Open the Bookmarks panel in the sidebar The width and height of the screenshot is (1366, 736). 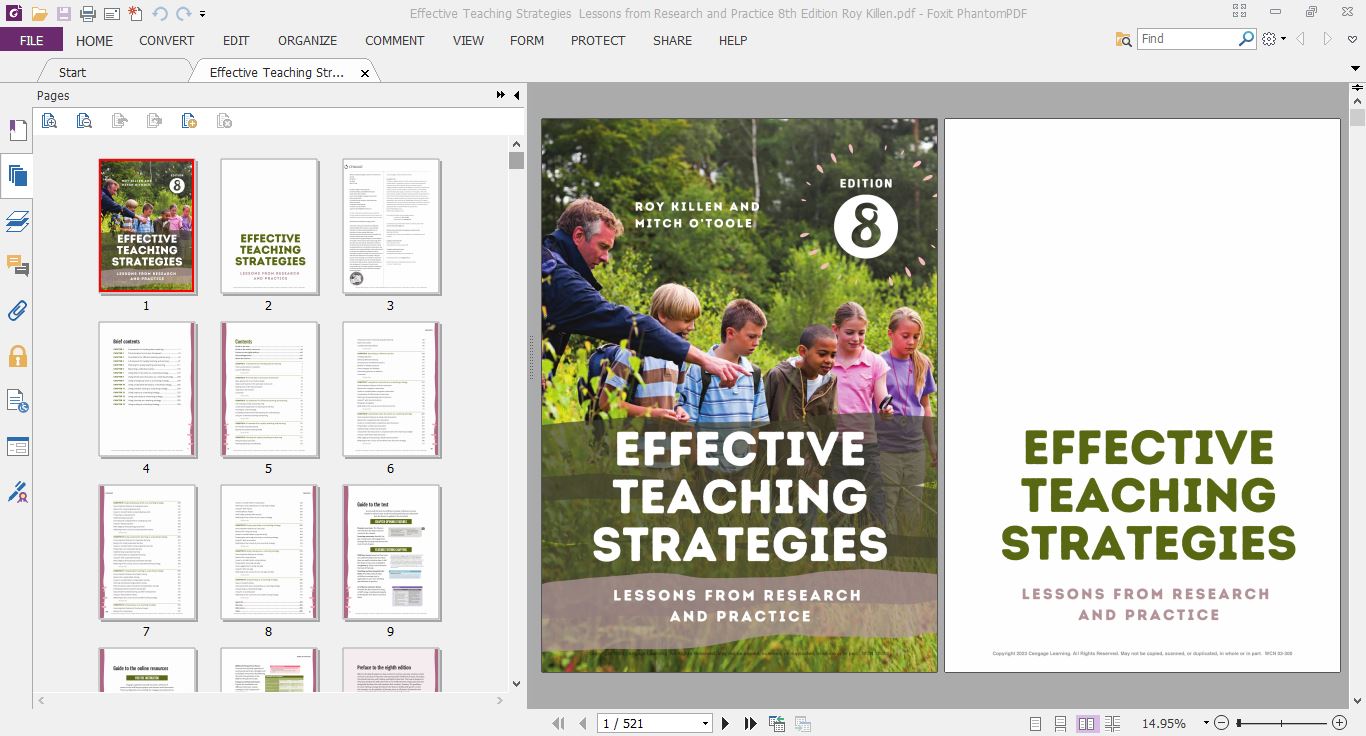(17, 131)
